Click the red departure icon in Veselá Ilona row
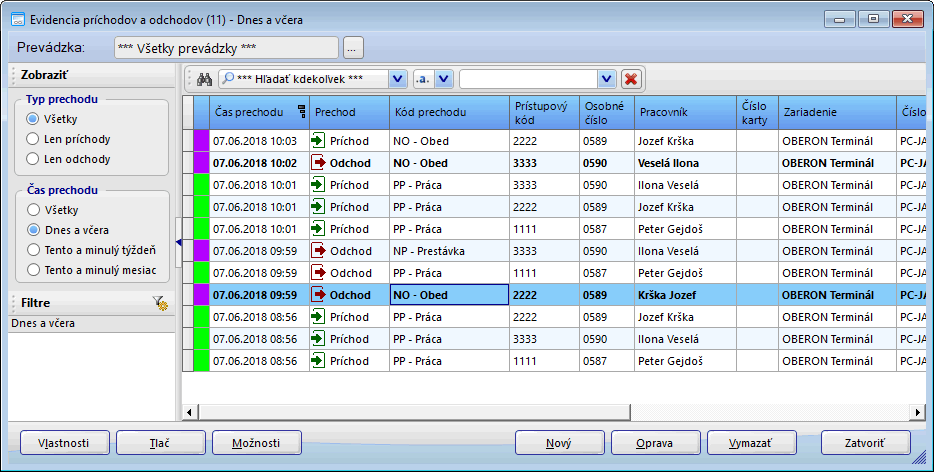Screen dimensions: 934x472 pyautogui.click(x=319, y=162)
